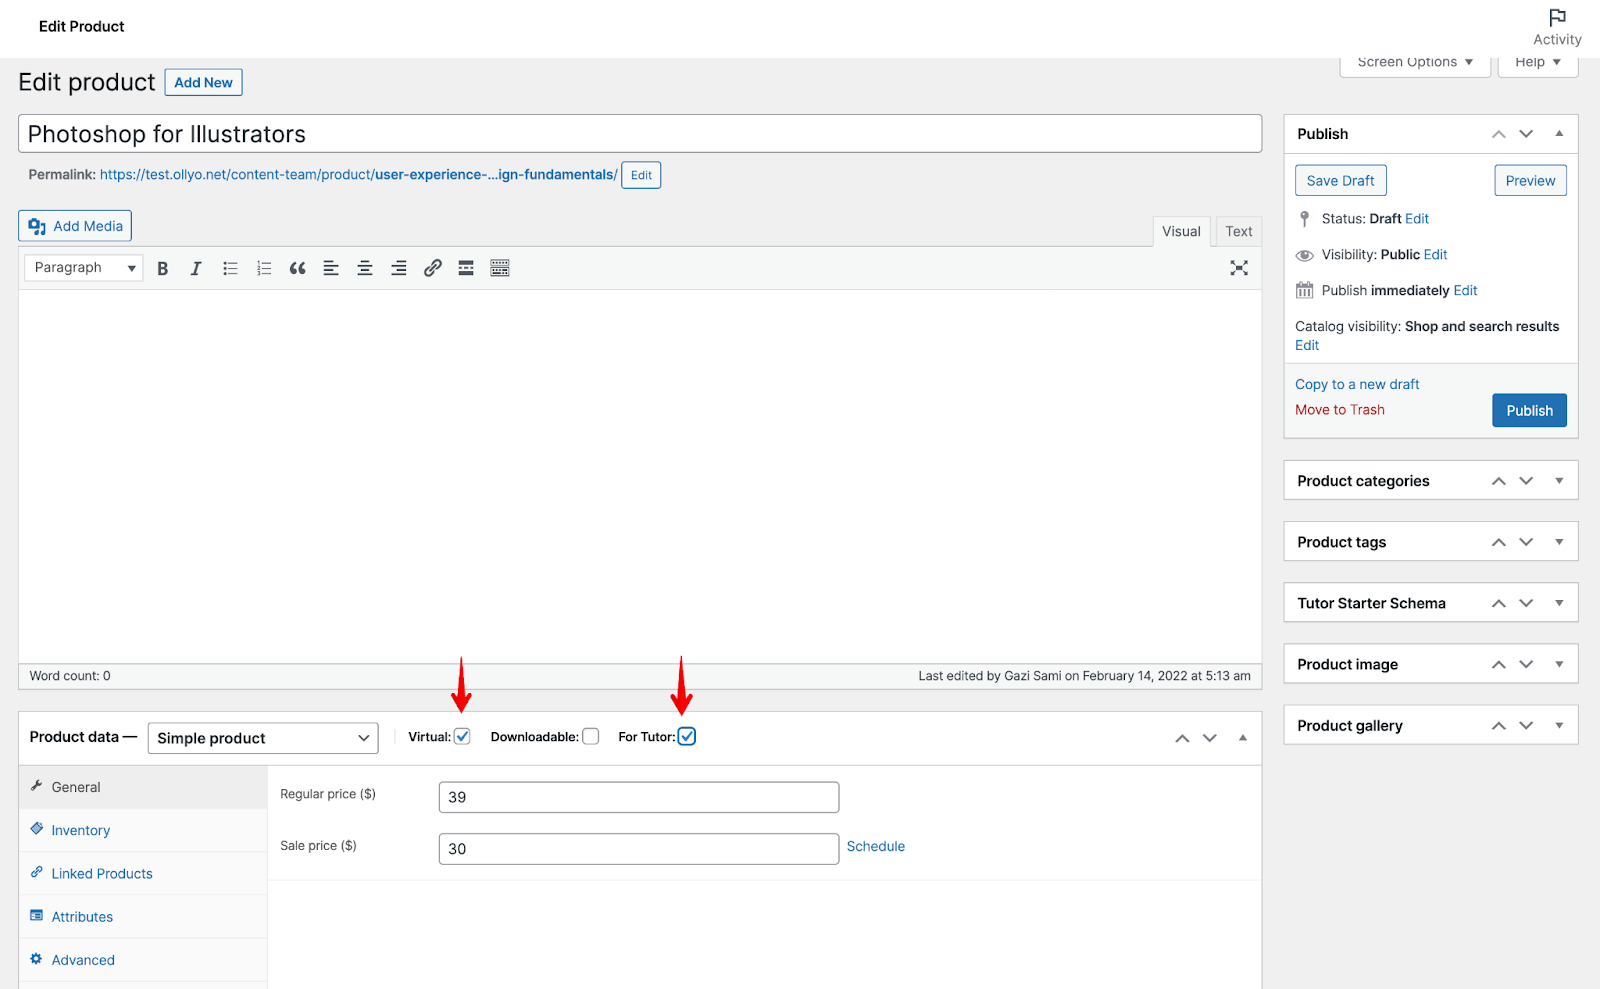
Task: Check the Downloadable checkbox
Action: click(591, 737)
